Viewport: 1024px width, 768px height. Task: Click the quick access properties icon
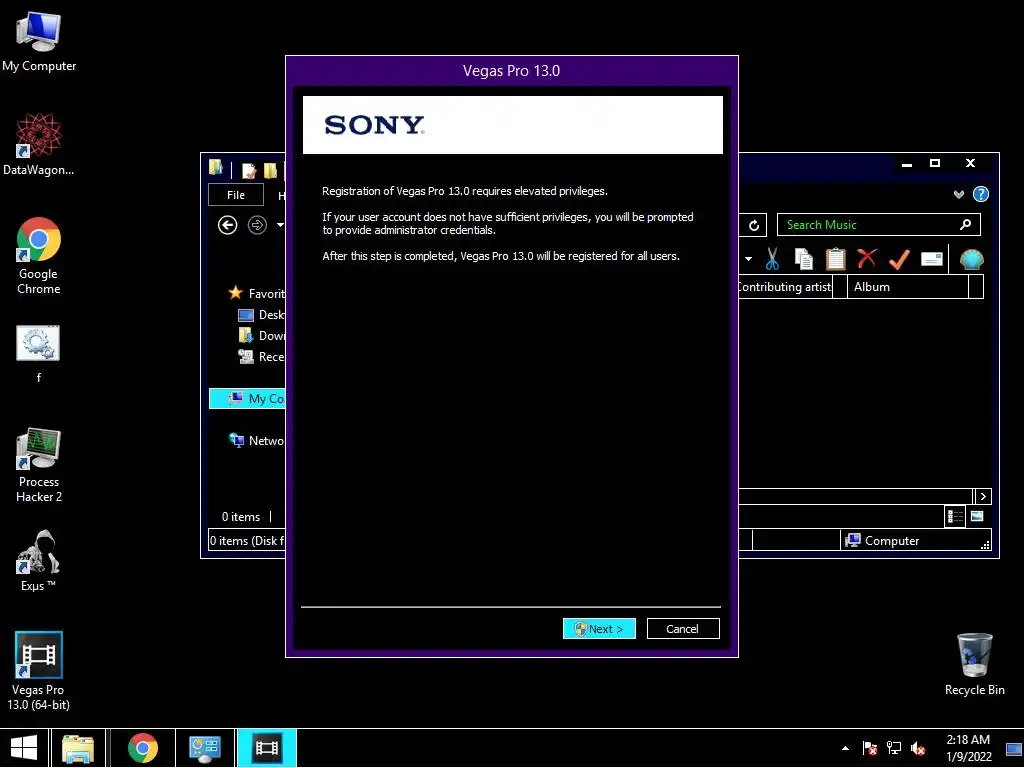pyautogui.click(x=249, y=170)
